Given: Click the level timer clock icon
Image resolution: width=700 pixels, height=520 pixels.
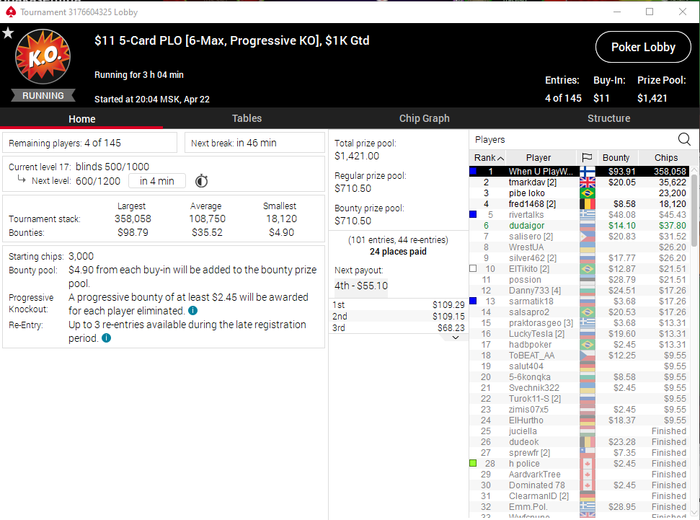Looking at the screenshot, I should click(201, 181).
